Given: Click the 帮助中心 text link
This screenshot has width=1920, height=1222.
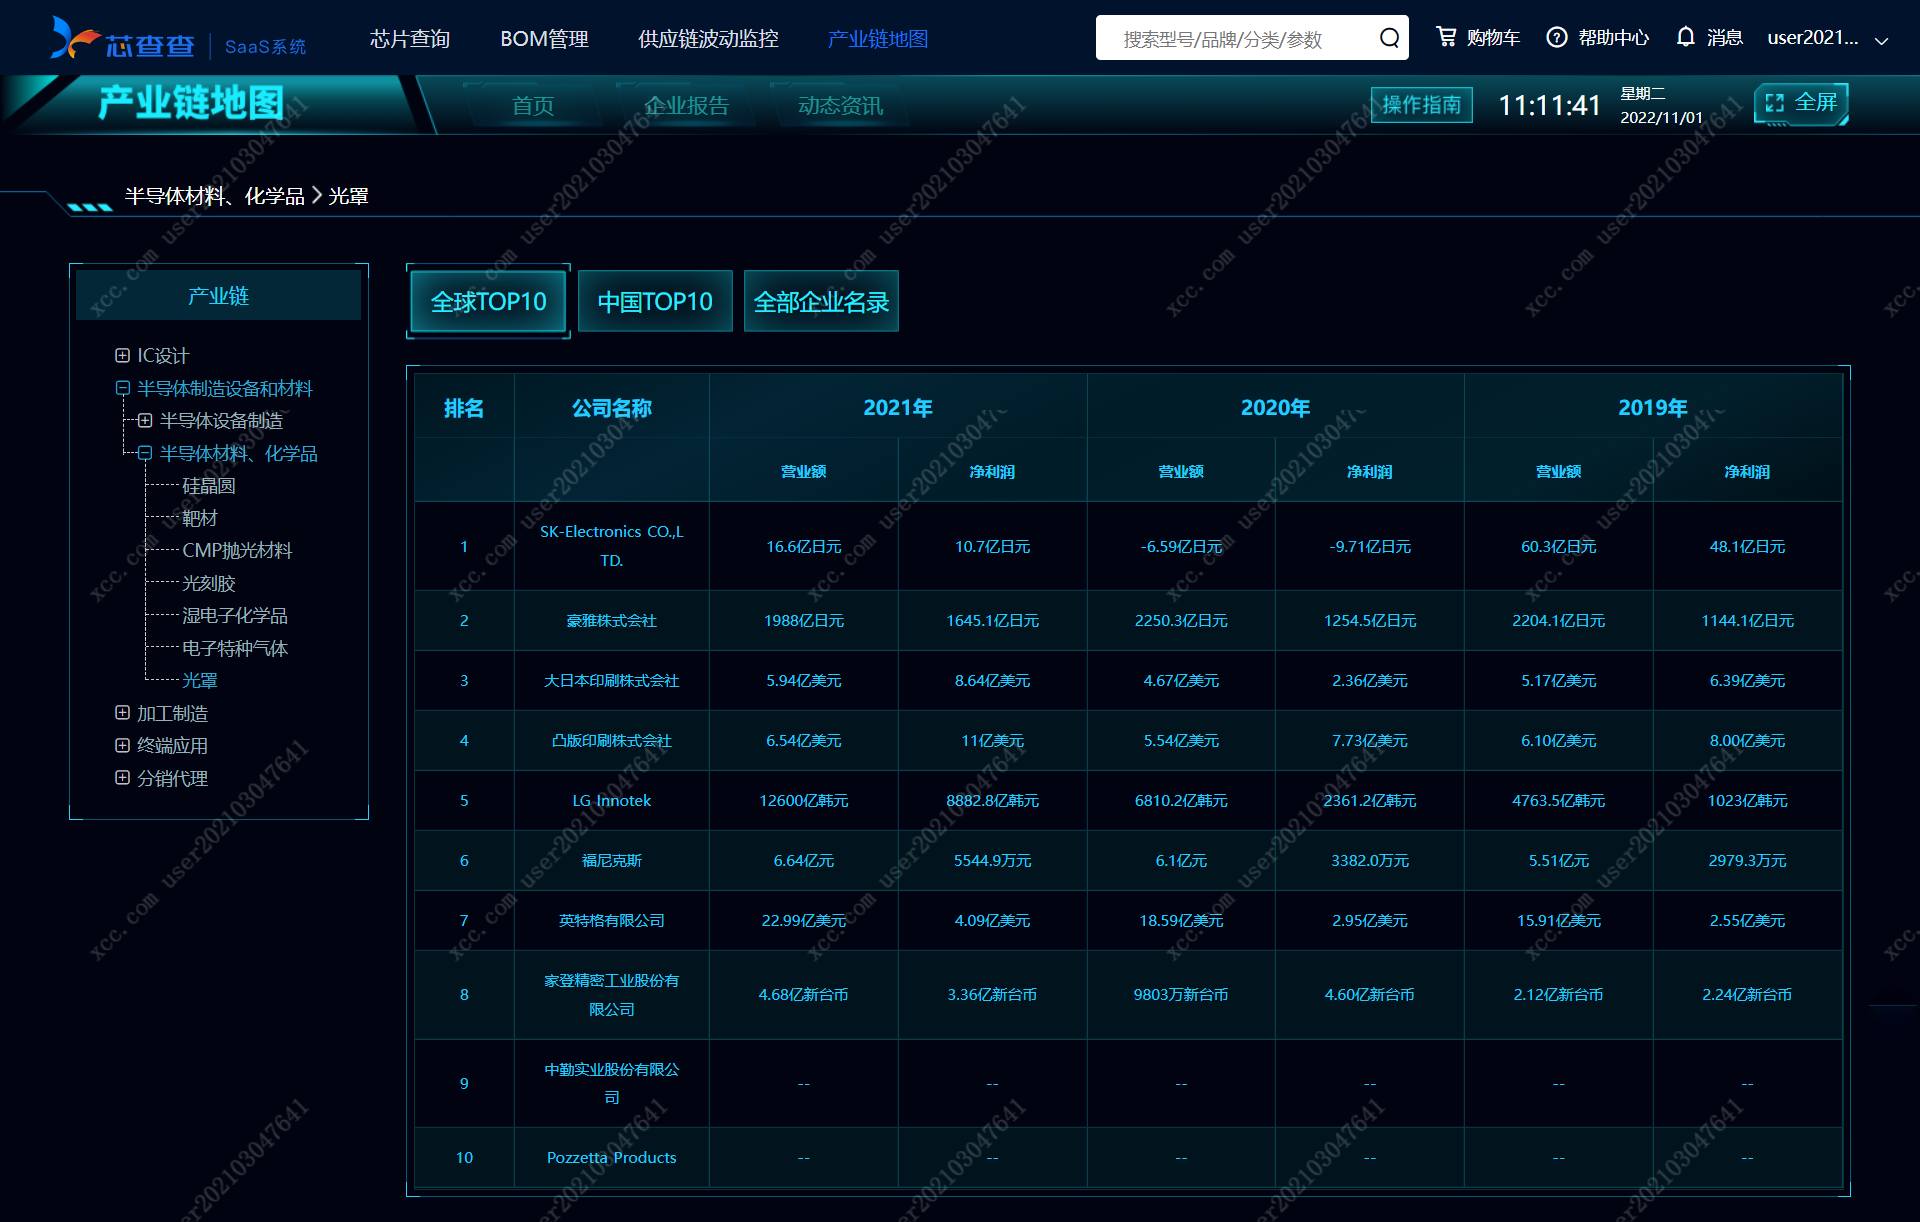Looking at the screenshot, I should [x=1614, y=38].
